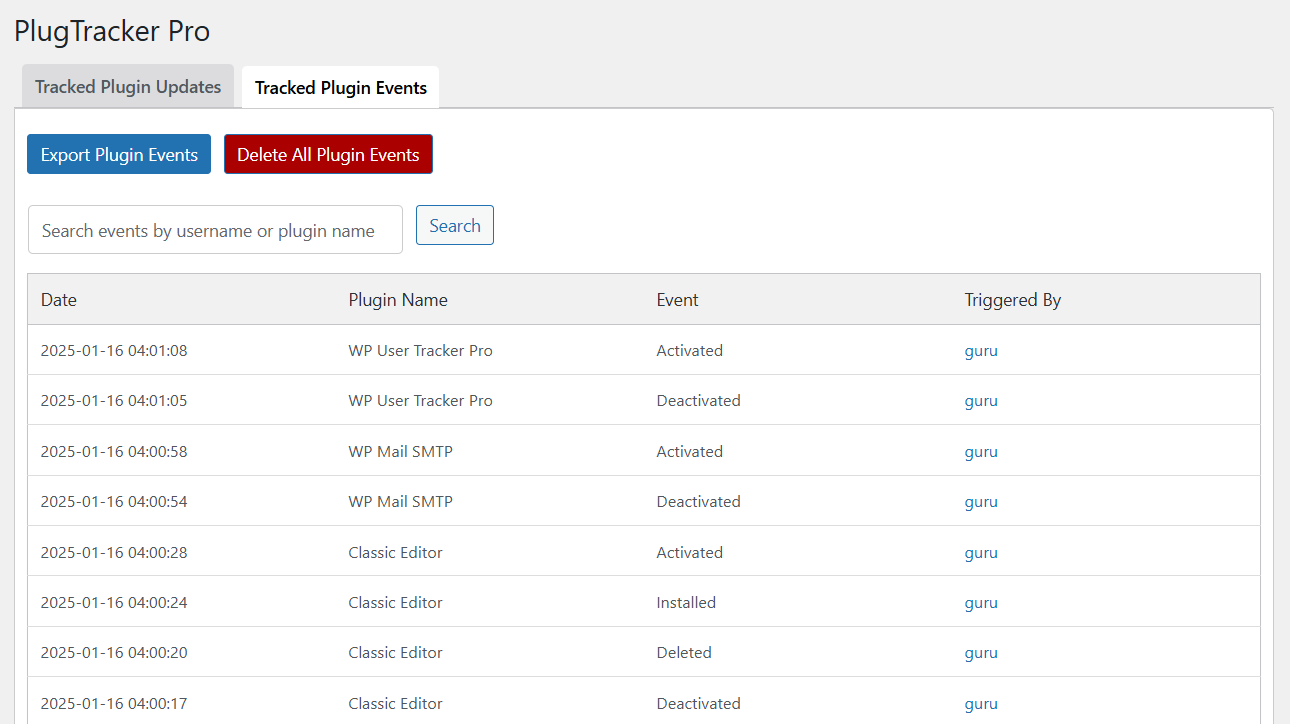Click guru link for Classic Editor Installed event
Image resolution: width=1290 pixels, height=724 pixels.
[x=981, y=603]
